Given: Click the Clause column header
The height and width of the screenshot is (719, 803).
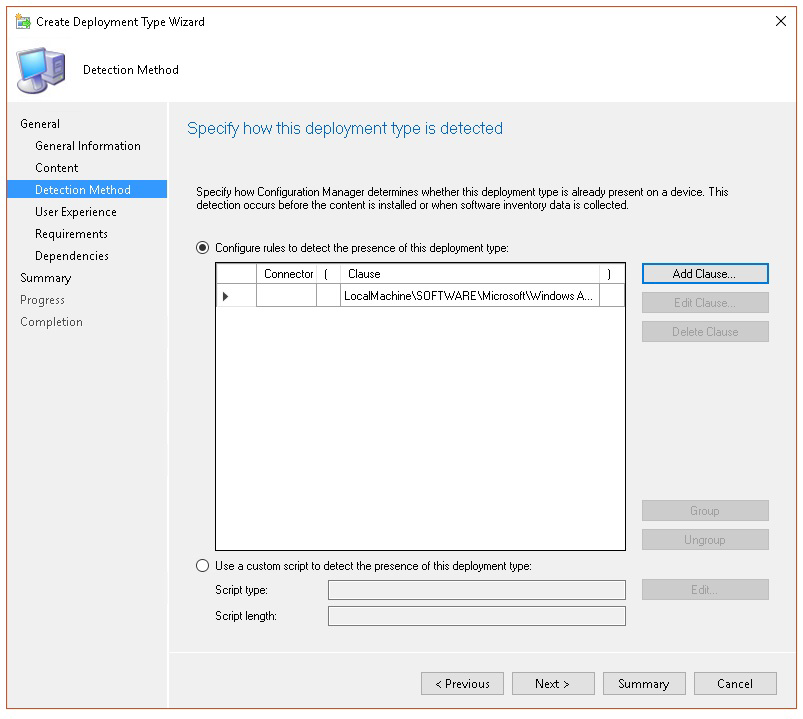Looking at the screenshot, I should coord(469,274).
